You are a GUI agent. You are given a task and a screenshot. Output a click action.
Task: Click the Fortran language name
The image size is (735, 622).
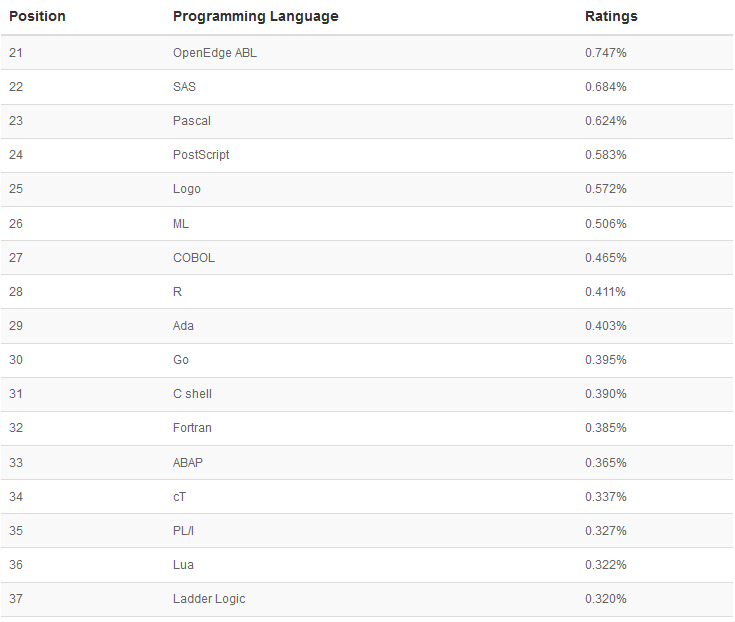[192, 428]
